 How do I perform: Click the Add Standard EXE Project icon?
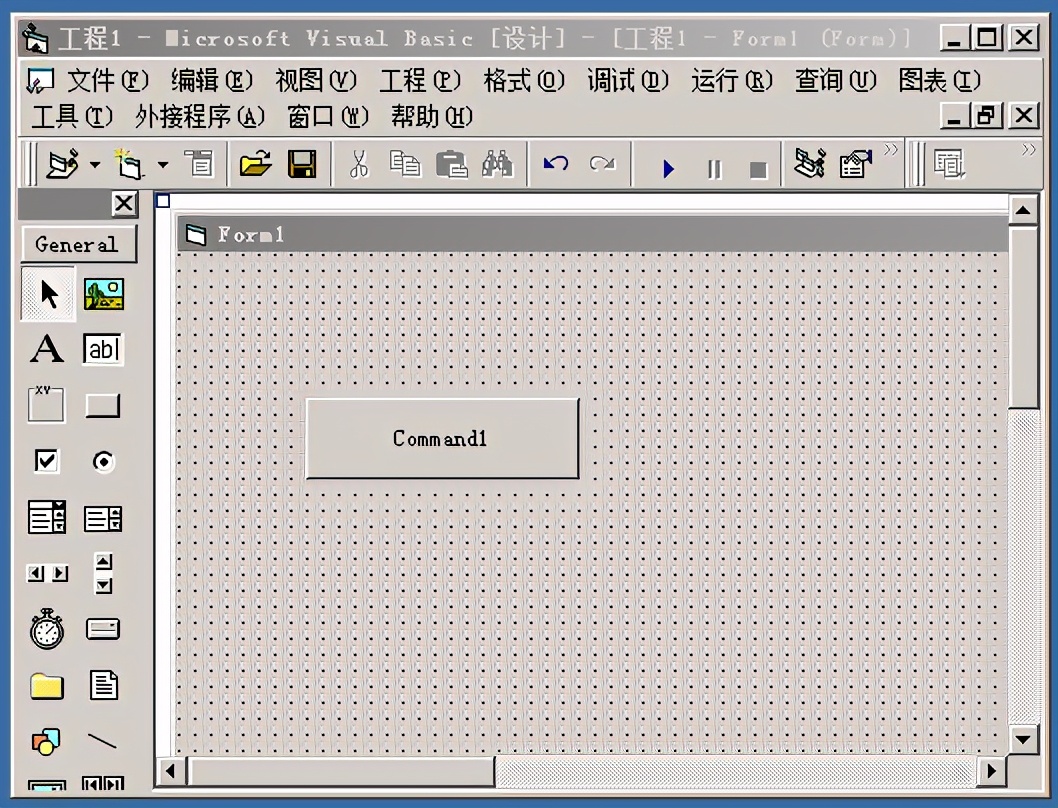pyautogui.click(x=63, y=164)
